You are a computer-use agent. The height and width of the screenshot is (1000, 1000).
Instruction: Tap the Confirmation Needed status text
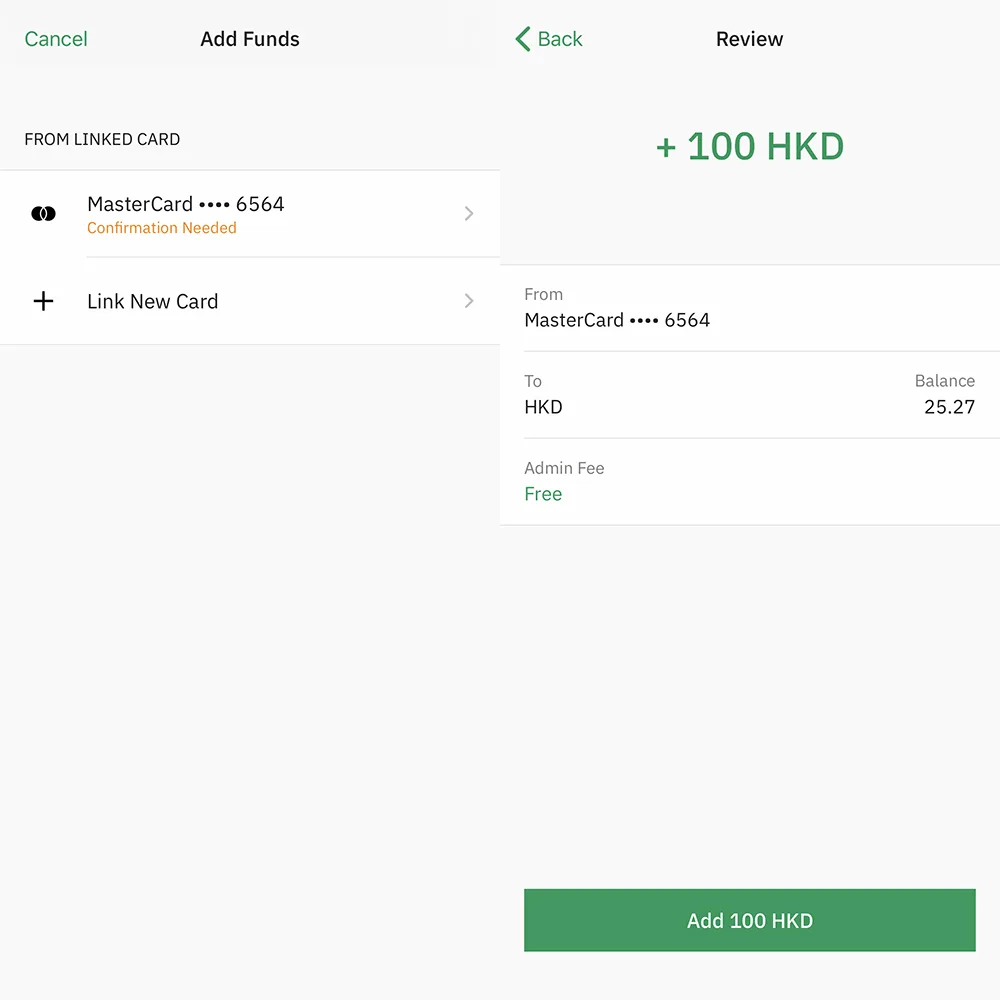[x=161, y=228]
